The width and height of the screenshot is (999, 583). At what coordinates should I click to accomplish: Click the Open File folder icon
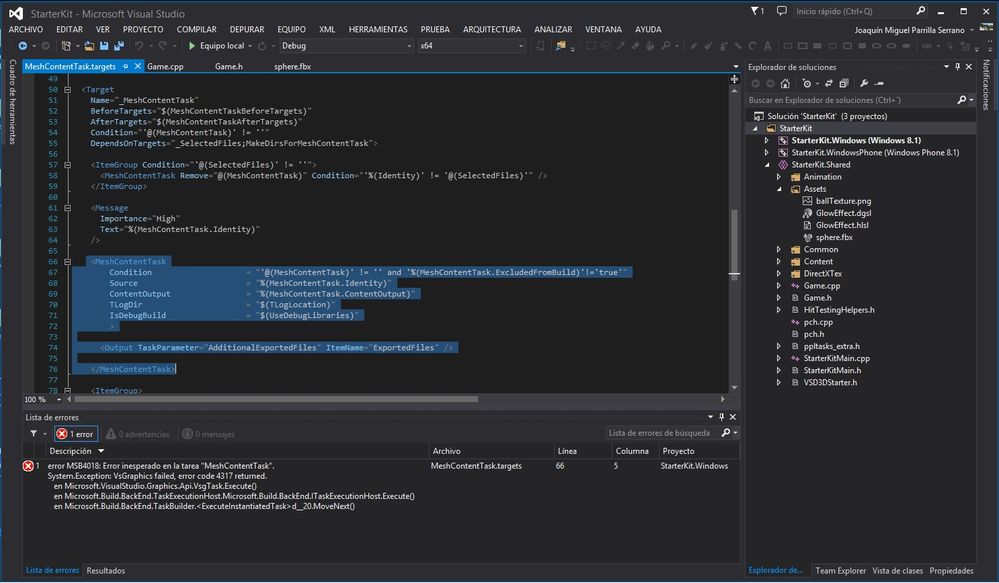coord(89,46)
